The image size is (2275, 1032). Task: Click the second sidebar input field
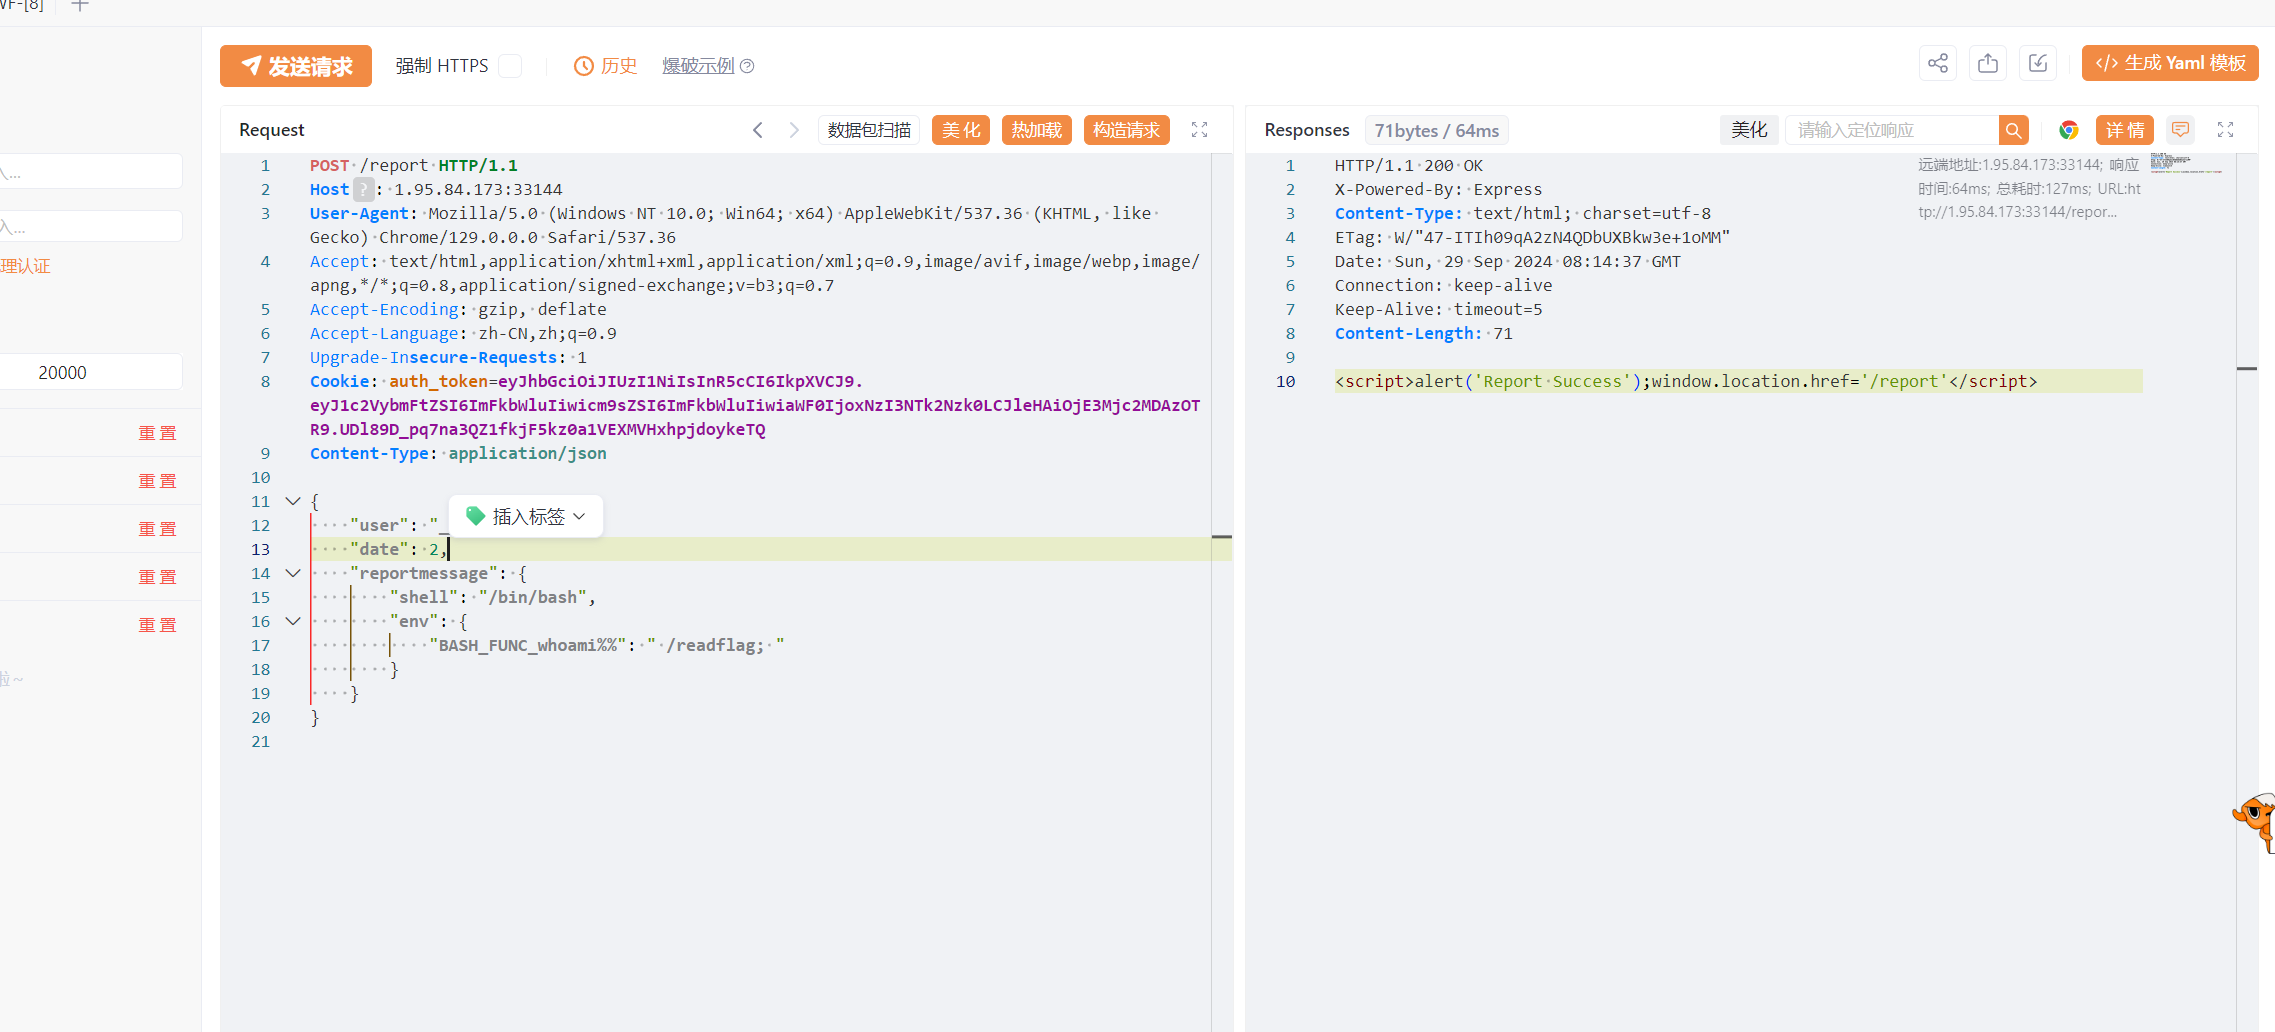click(x=90, y=226)
